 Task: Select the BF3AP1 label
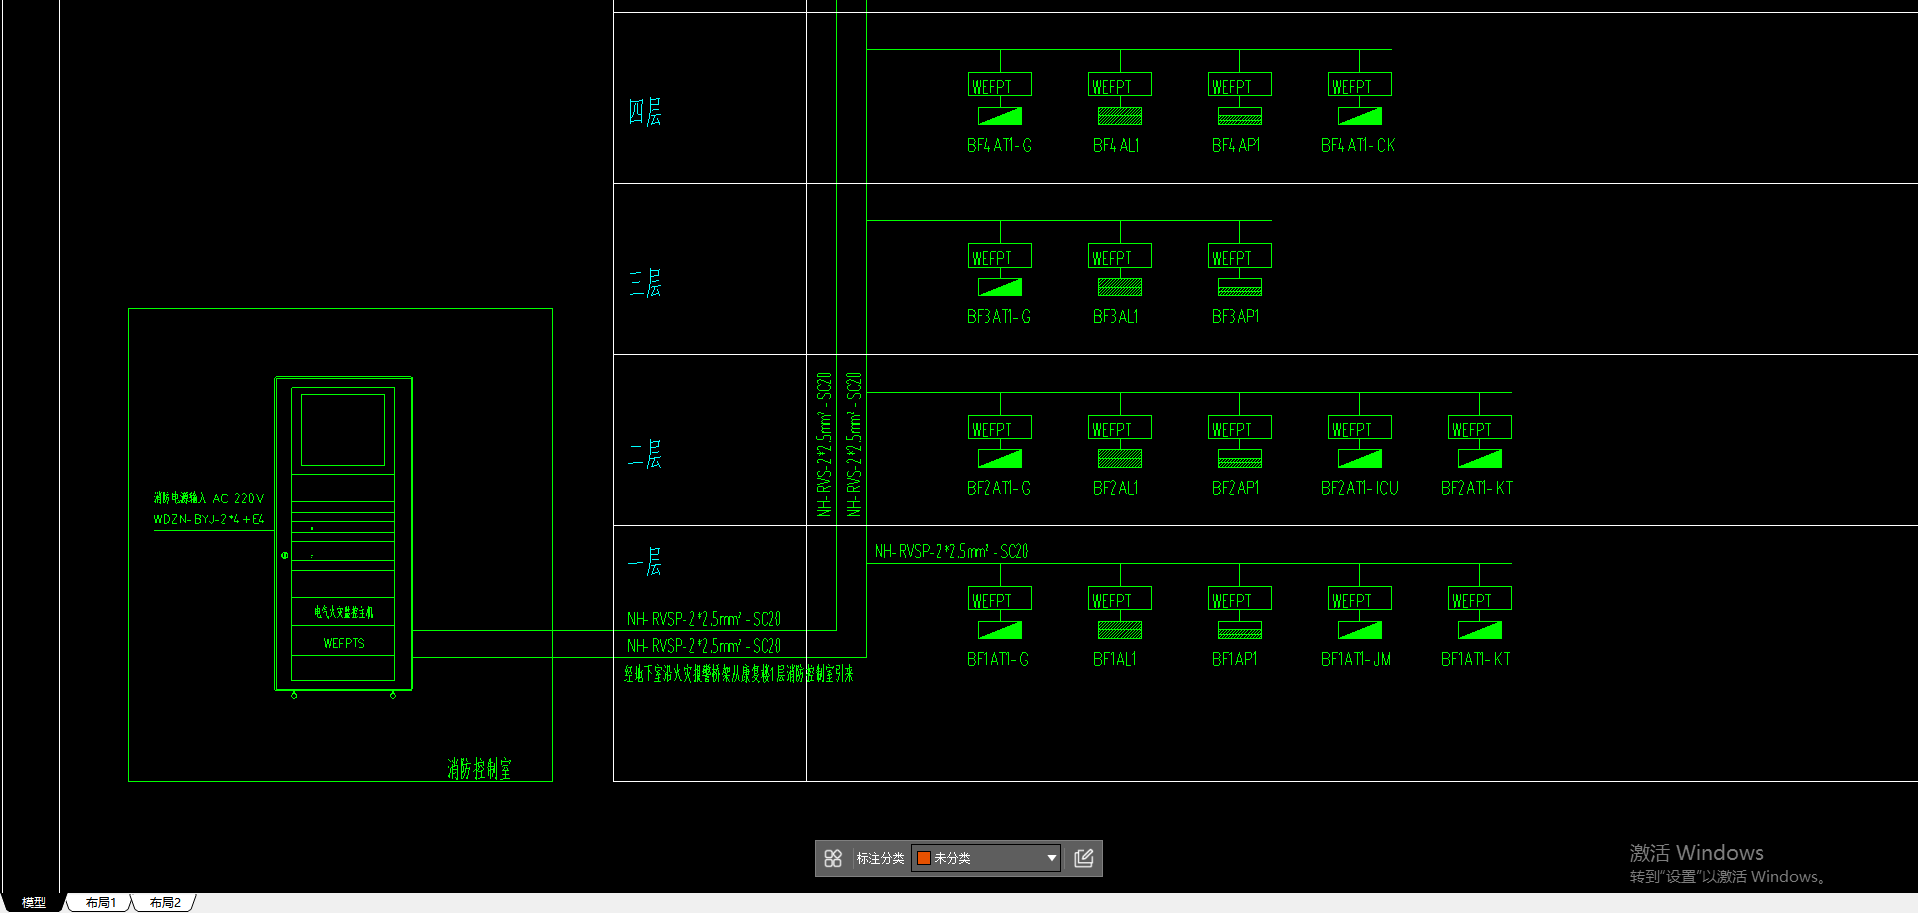coord(1236,316)
